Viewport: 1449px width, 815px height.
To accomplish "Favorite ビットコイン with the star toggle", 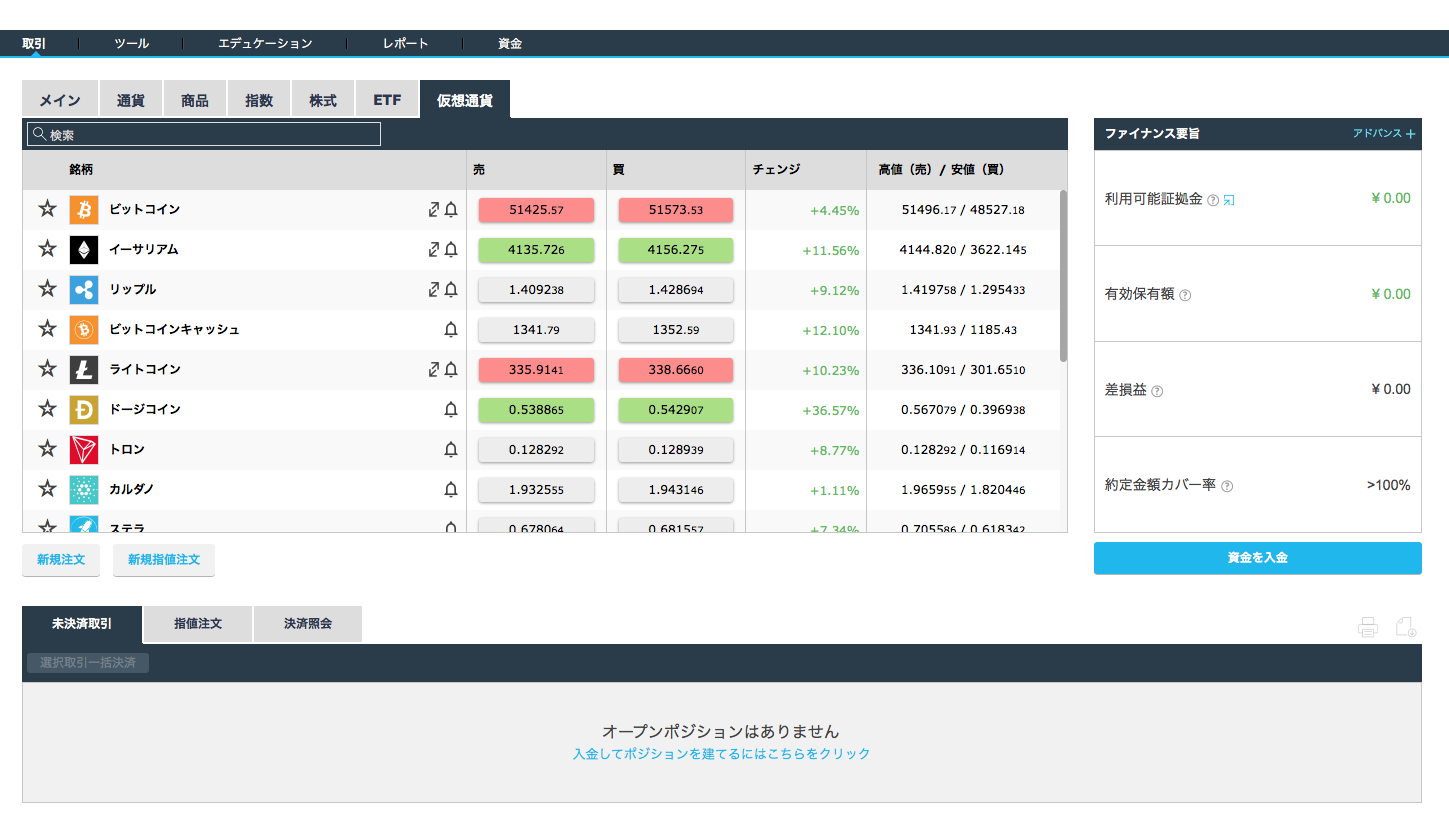I will [x=46, y=209].
